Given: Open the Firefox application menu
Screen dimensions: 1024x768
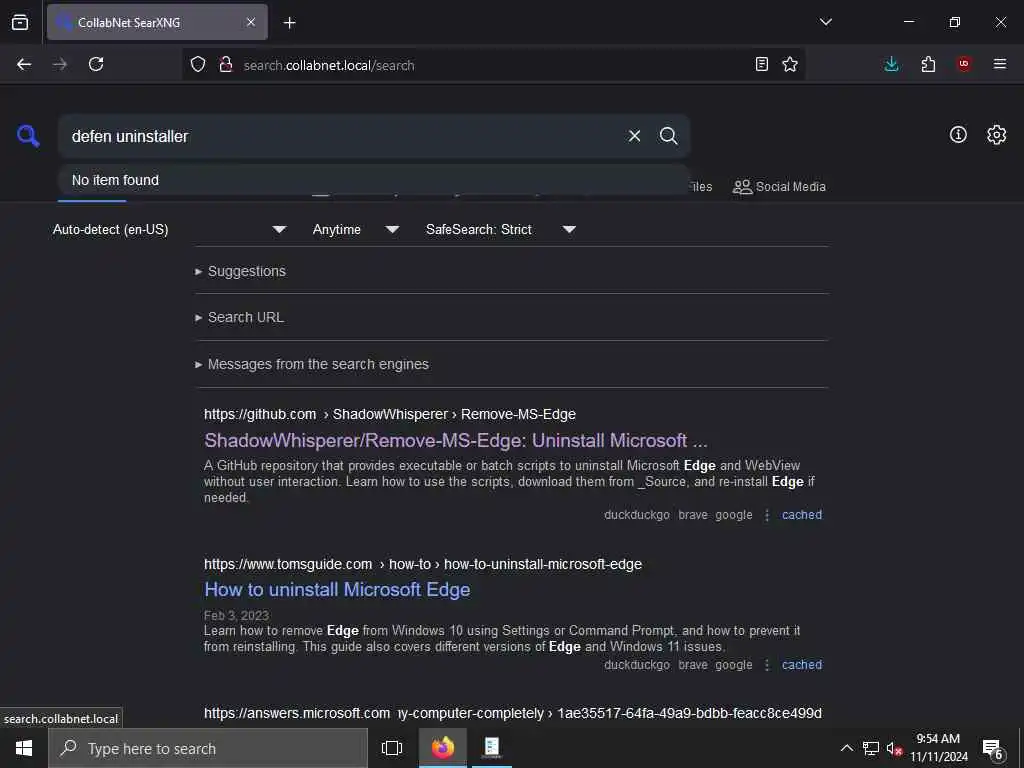Looking at the screenshot, I should 1000,64.
